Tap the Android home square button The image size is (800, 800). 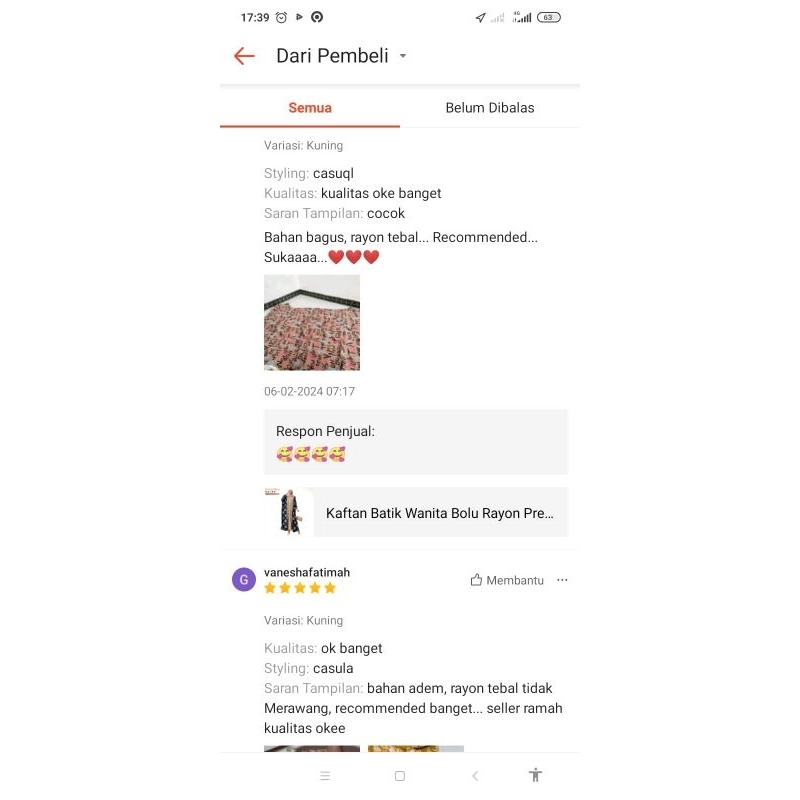[x=400, y=776]
